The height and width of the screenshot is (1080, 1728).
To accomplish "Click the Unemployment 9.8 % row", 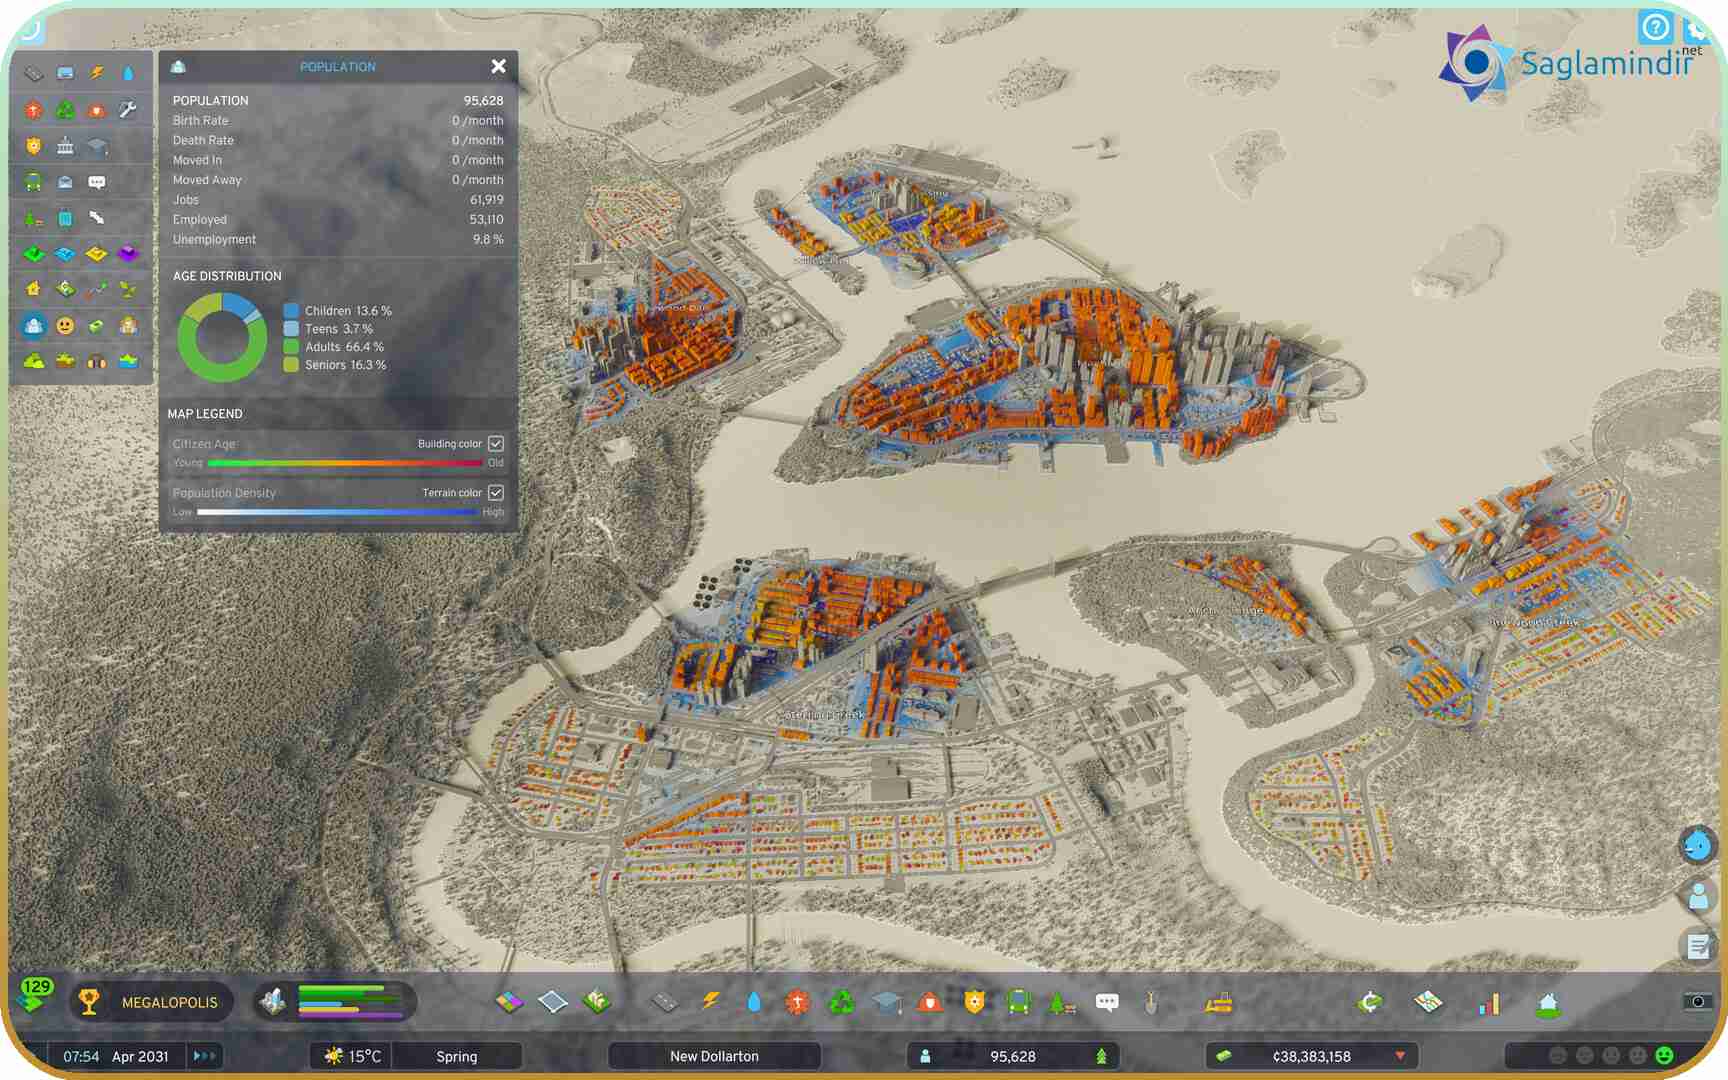I will click(x=338, y=239).
